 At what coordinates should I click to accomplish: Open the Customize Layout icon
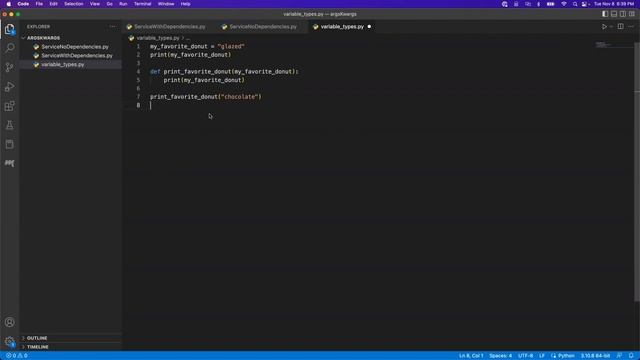pos(632,14)
